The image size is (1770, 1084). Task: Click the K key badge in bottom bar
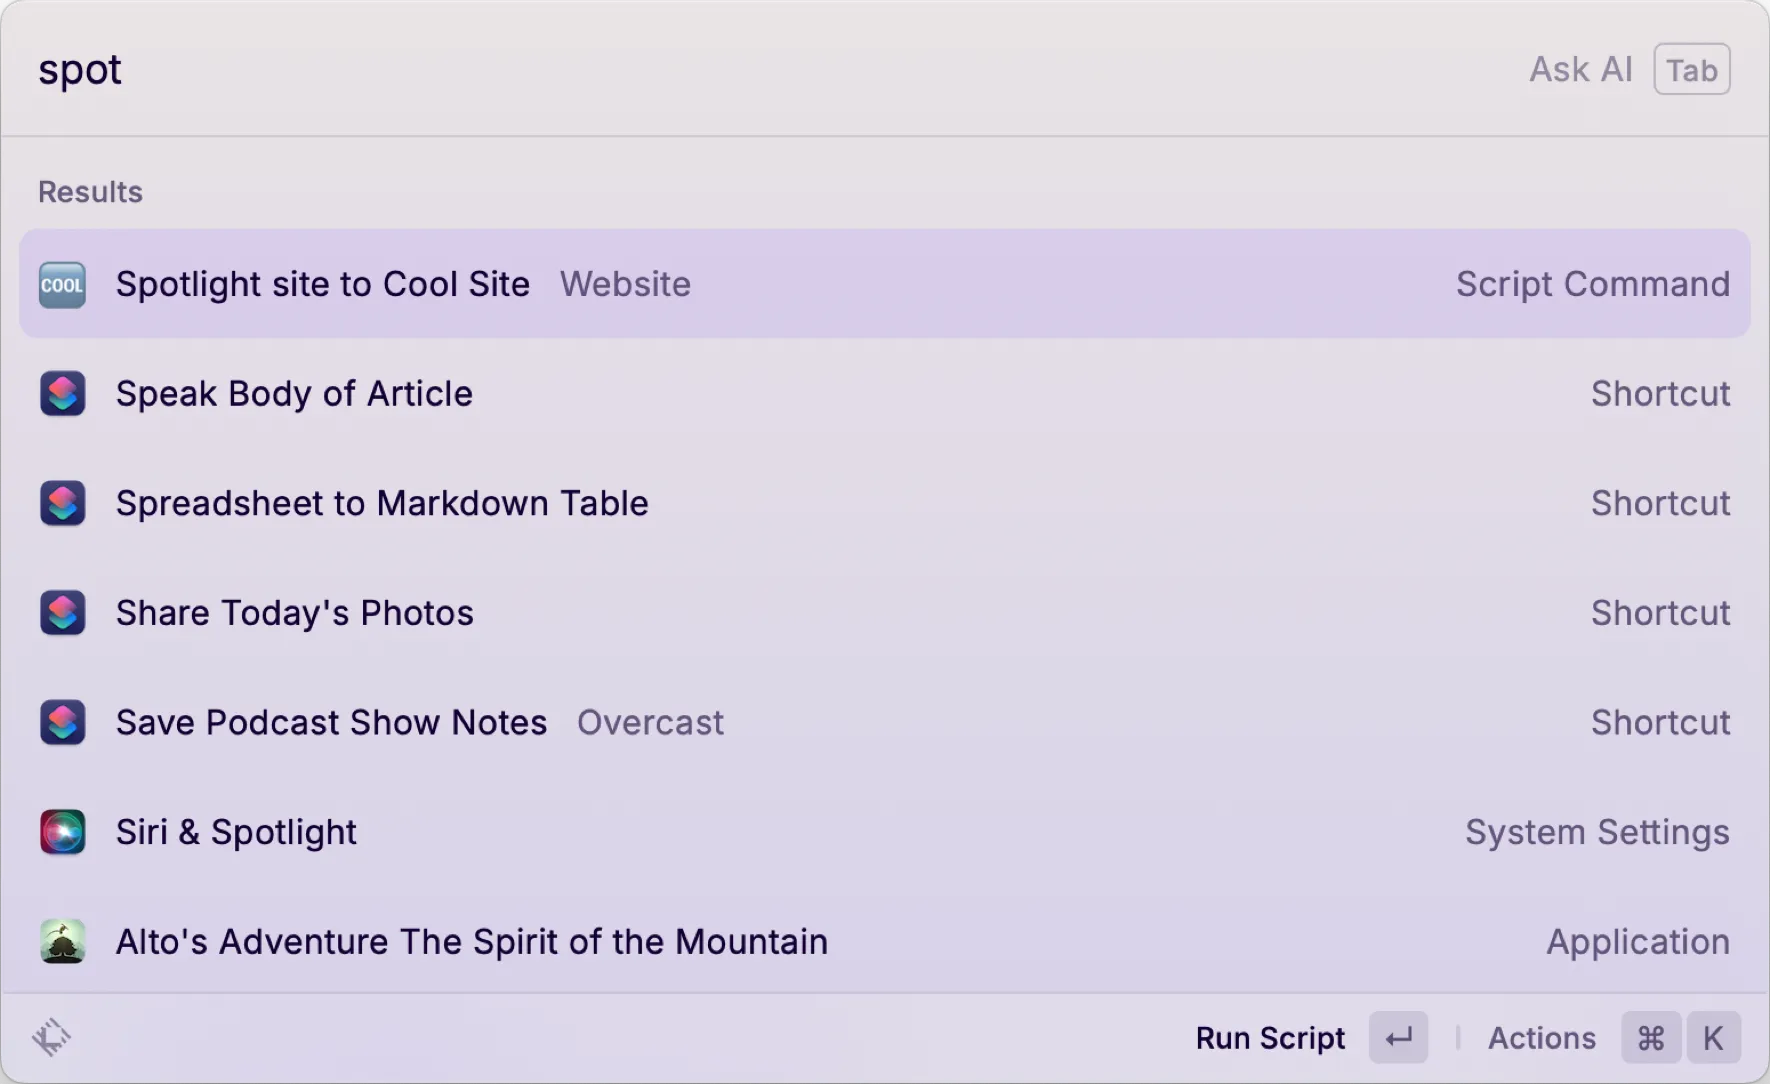point(1714,1037)
